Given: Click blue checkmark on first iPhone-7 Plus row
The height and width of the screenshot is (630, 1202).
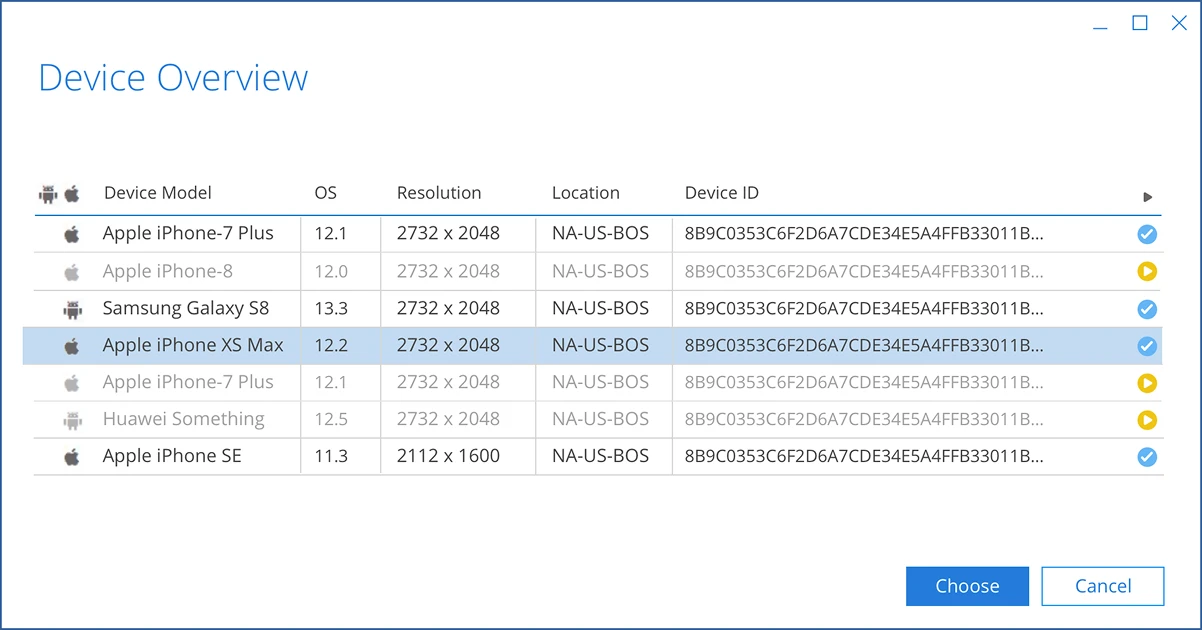Looking at the screenshot, I should [x=1147, y=234].
